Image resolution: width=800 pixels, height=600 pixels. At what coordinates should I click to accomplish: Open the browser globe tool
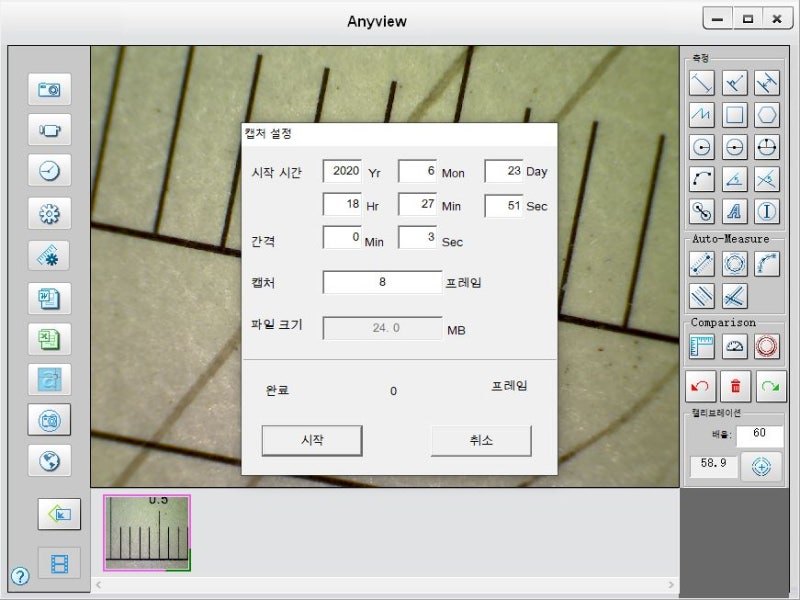[49, 461]
